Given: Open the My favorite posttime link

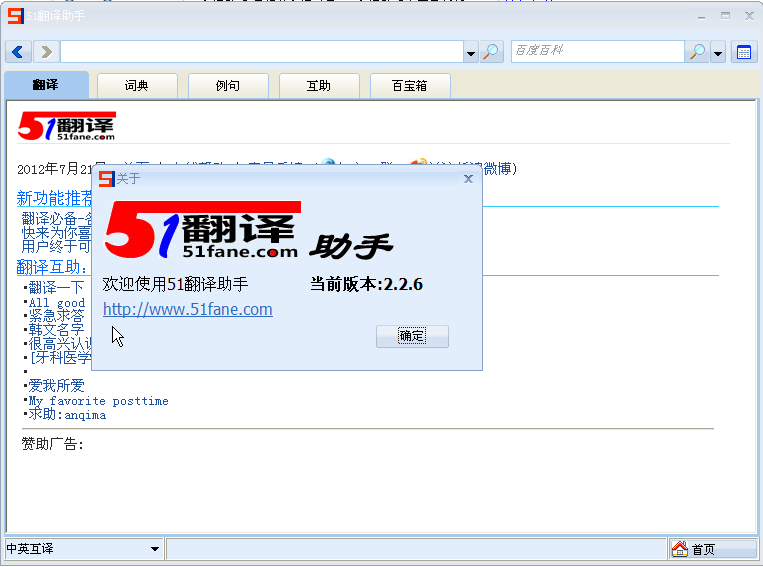Looking at the screenshot, I should pyautogui.click(x=98, y=401).
